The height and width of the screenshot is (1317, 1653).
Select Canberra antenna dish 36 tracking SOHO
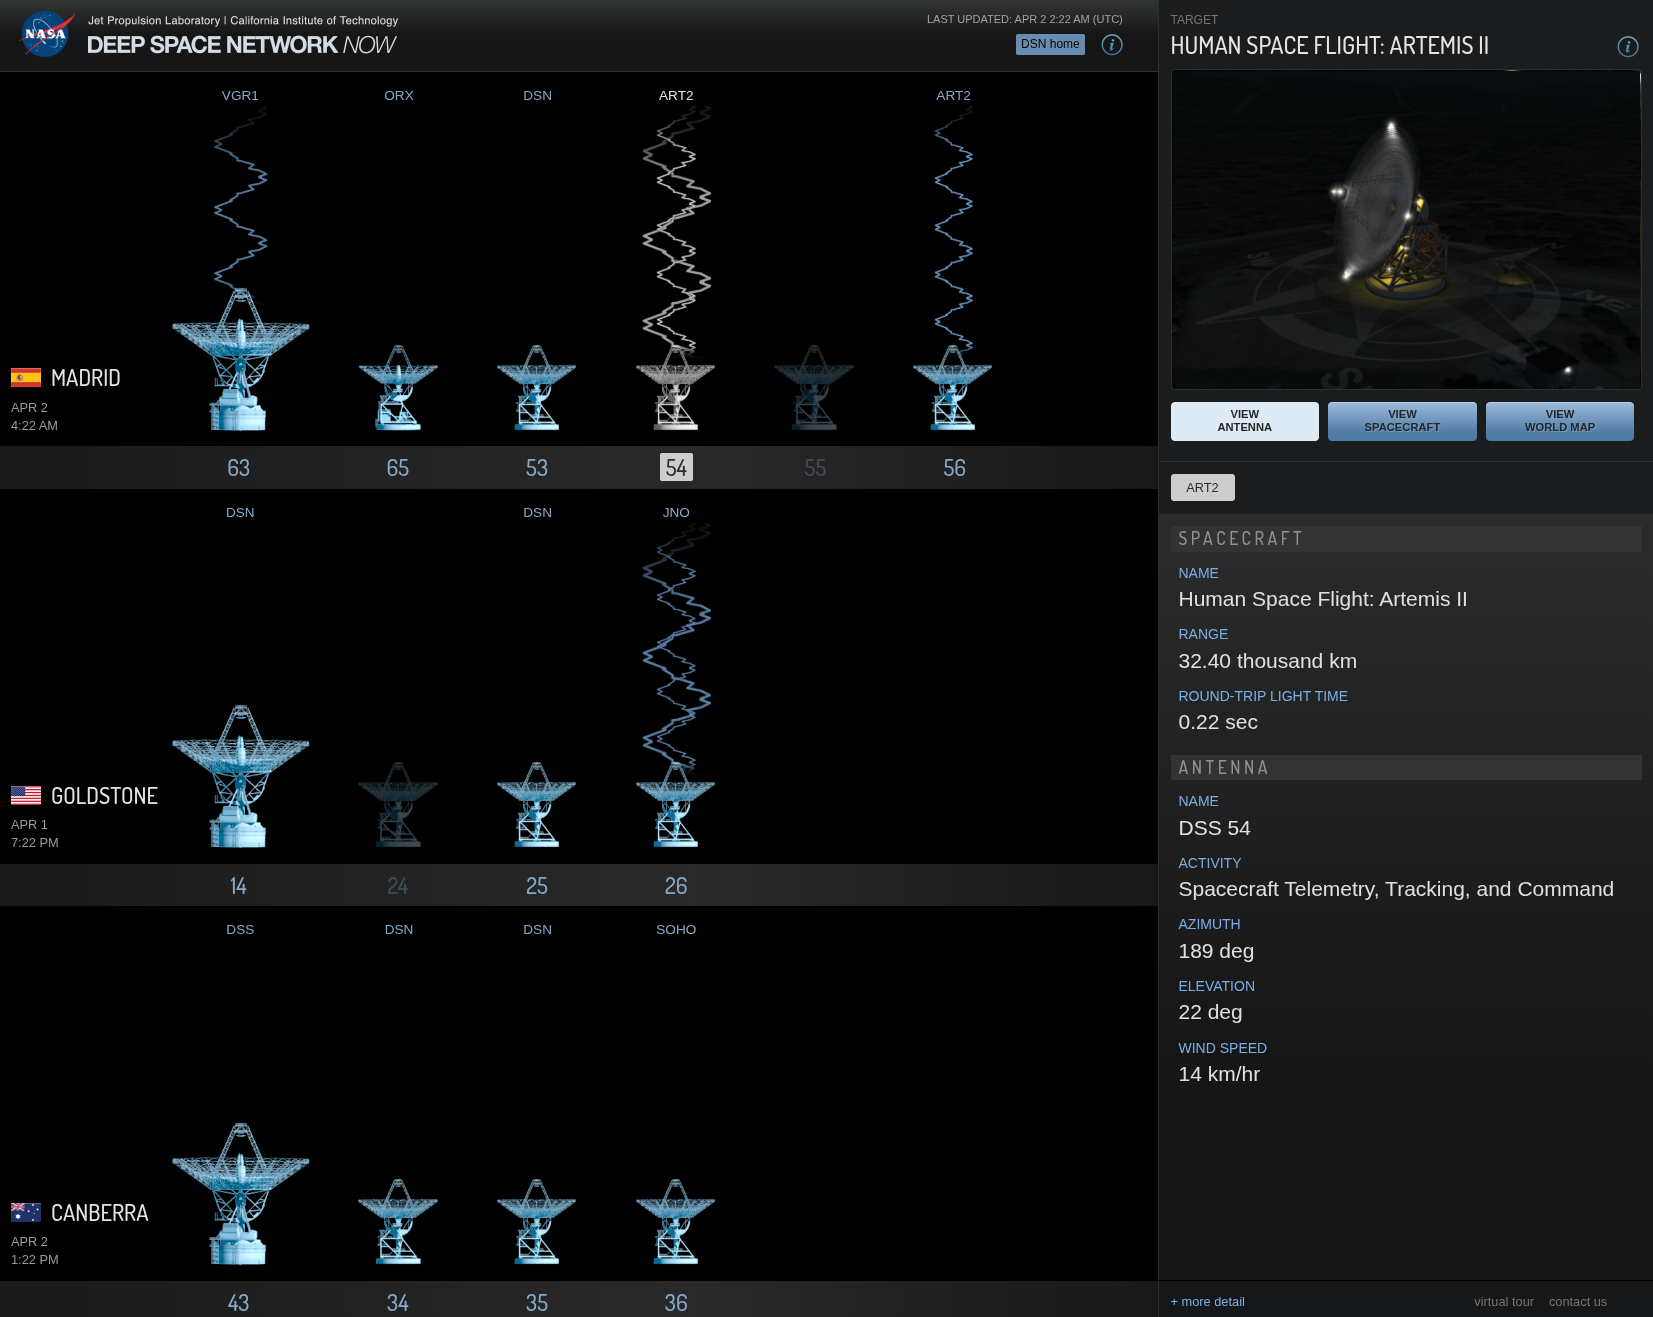[x=676, y=1223]
